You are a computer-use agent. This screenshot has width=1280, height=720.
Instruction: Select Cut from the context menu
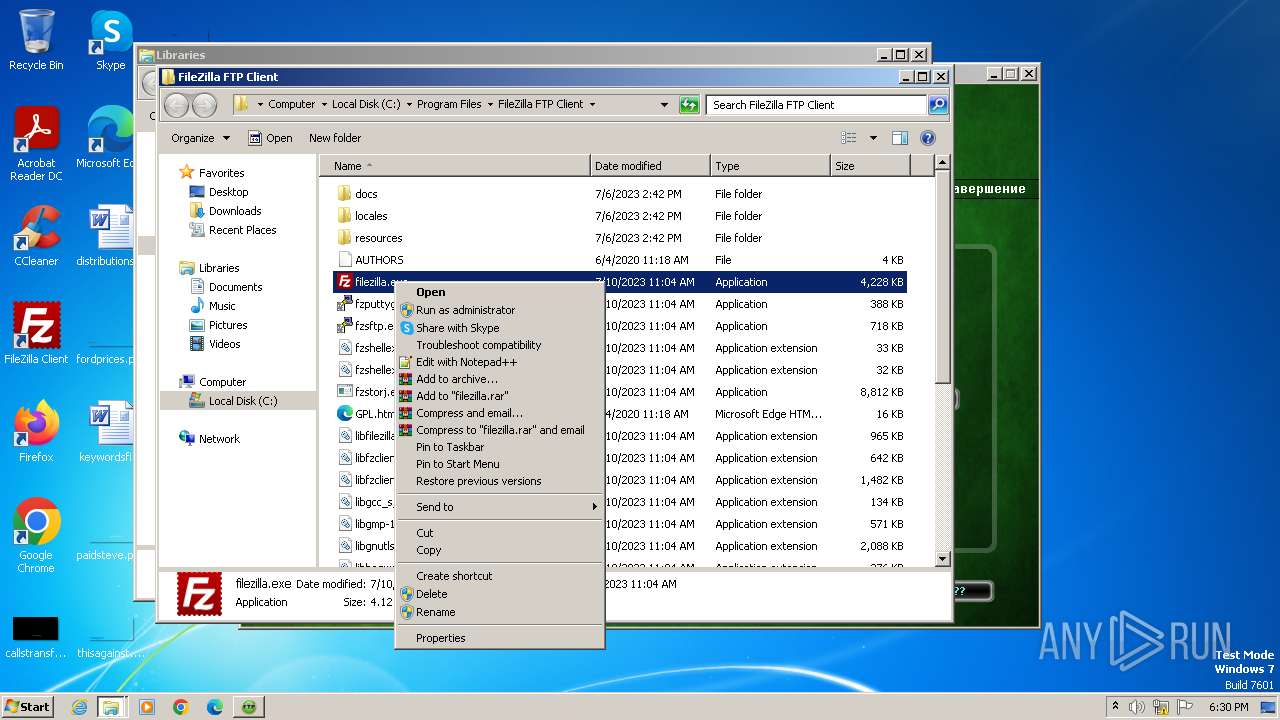(500, 533)
